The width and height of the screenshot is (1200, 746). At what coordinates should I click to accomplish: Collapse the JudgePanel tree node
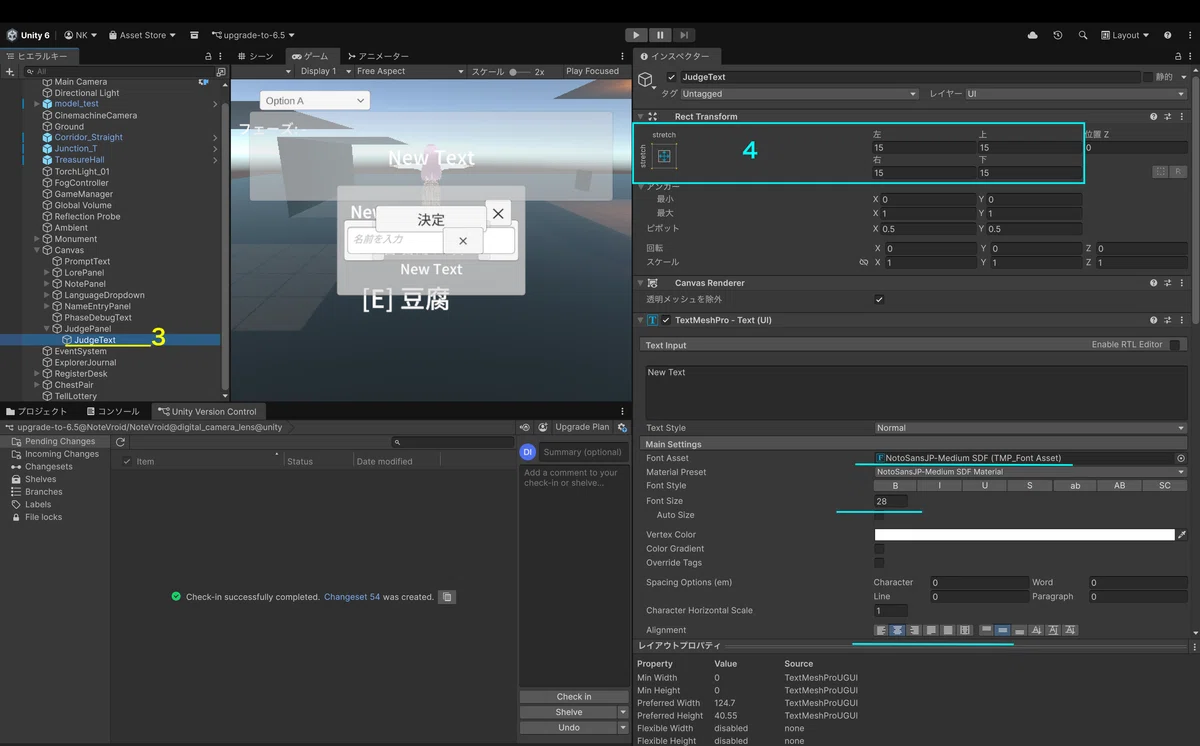(47, 329)
